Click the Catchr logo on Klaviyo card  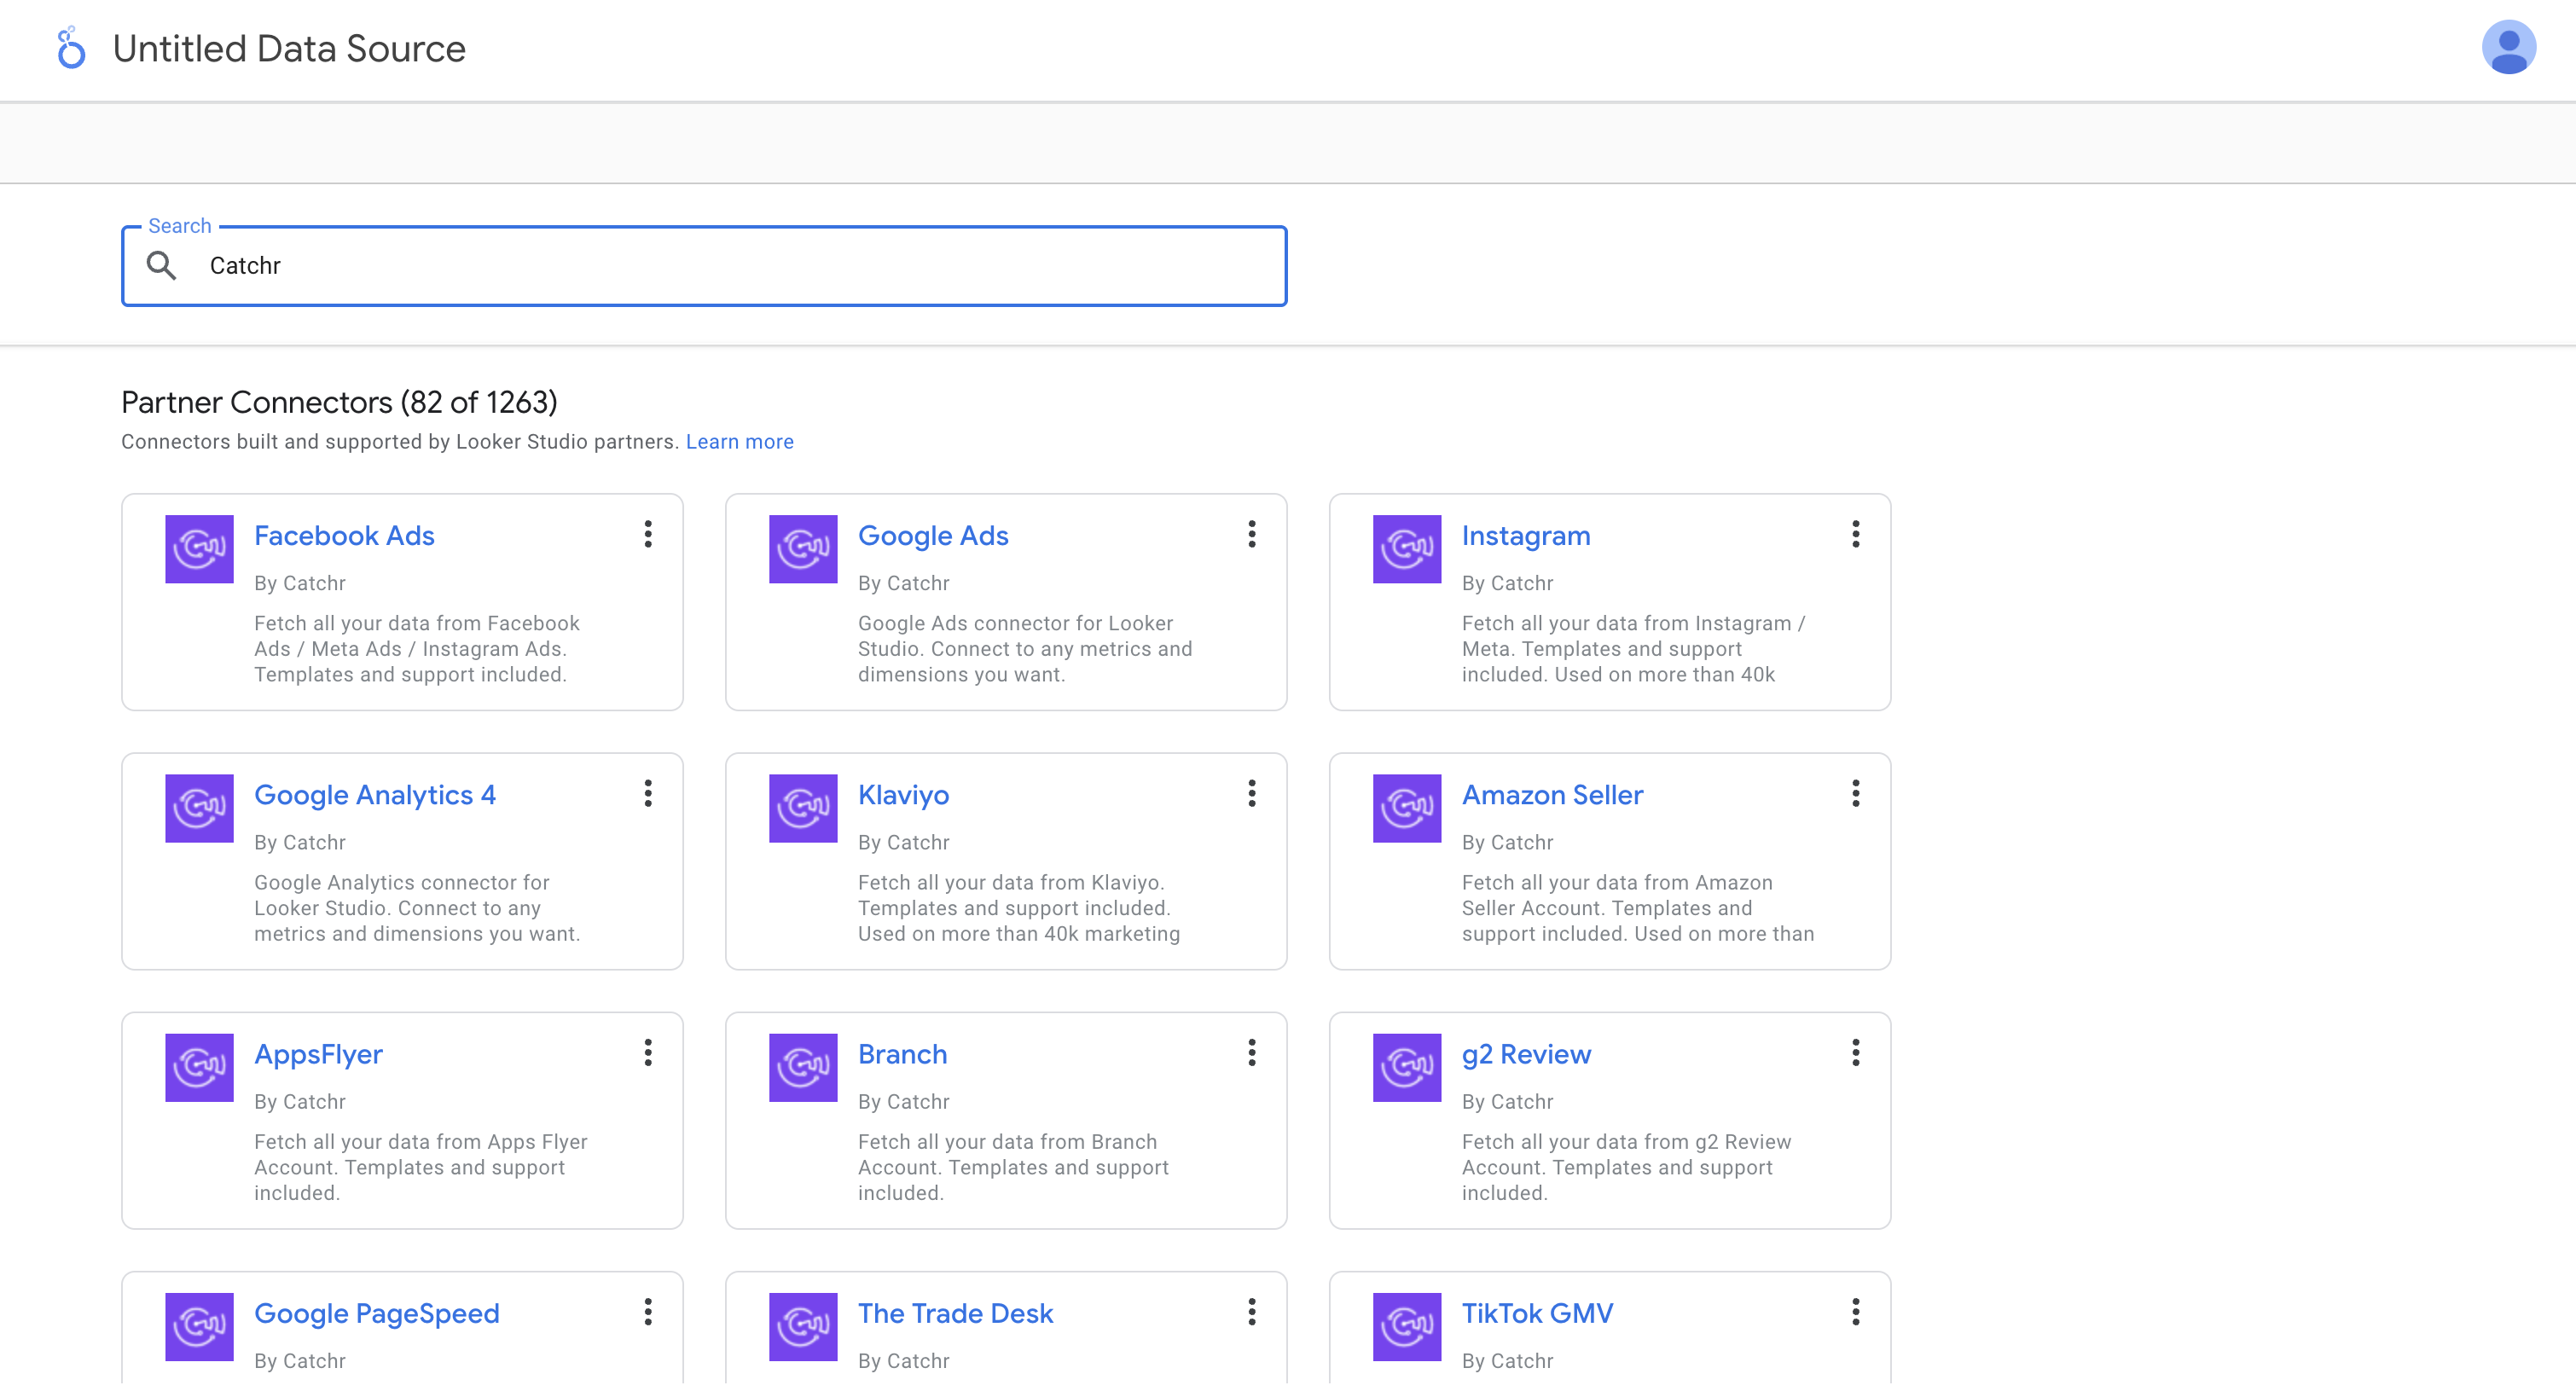[802, 808]
